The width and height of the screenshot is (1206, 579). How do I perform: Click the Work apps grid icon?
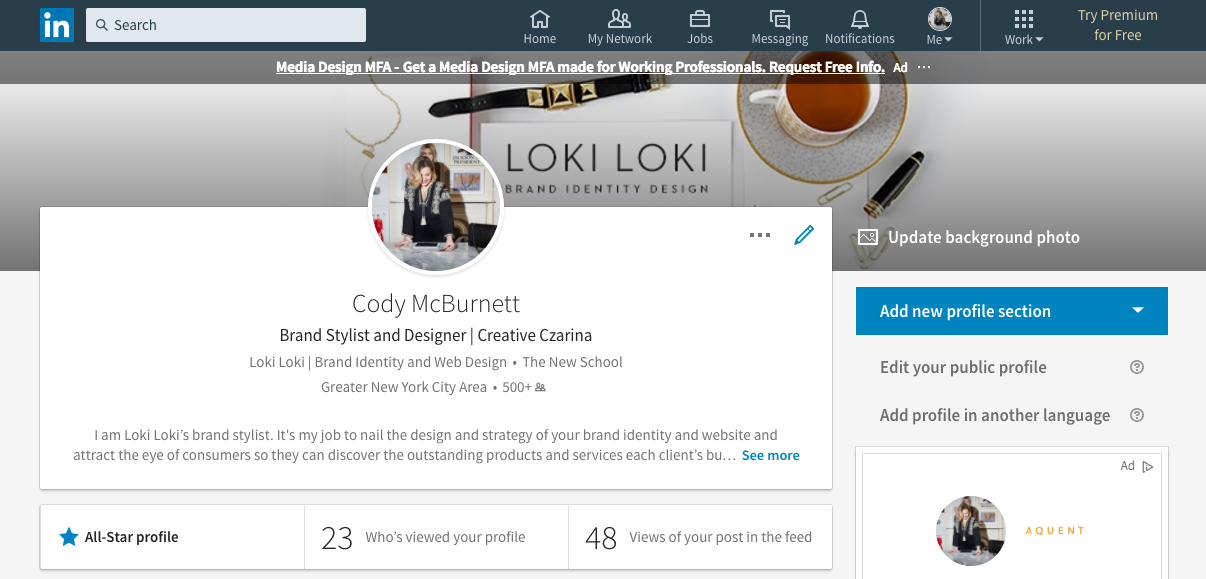click(1024, 19)
